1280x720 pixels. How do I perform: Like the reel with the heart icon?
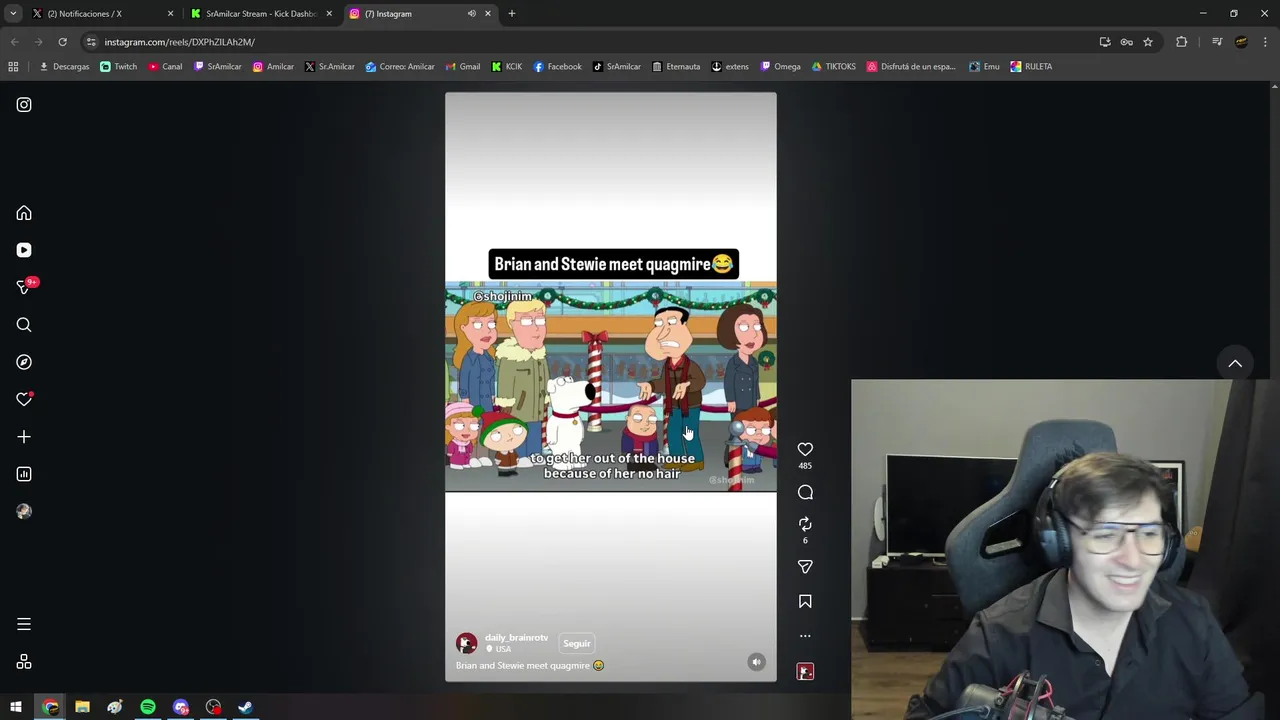(x=805, y=450)
